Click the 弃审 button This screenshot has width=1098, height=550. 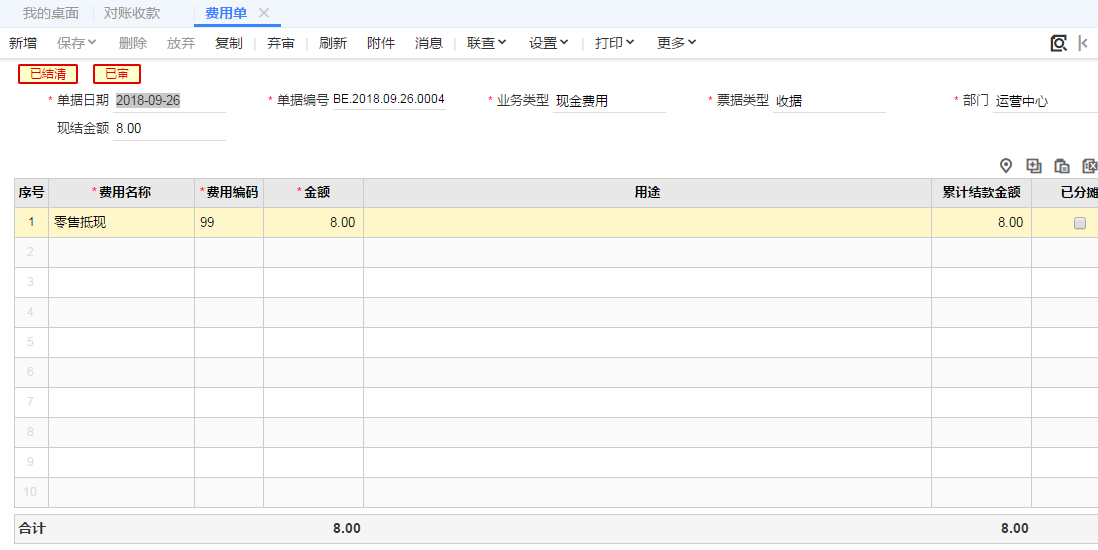281,43
